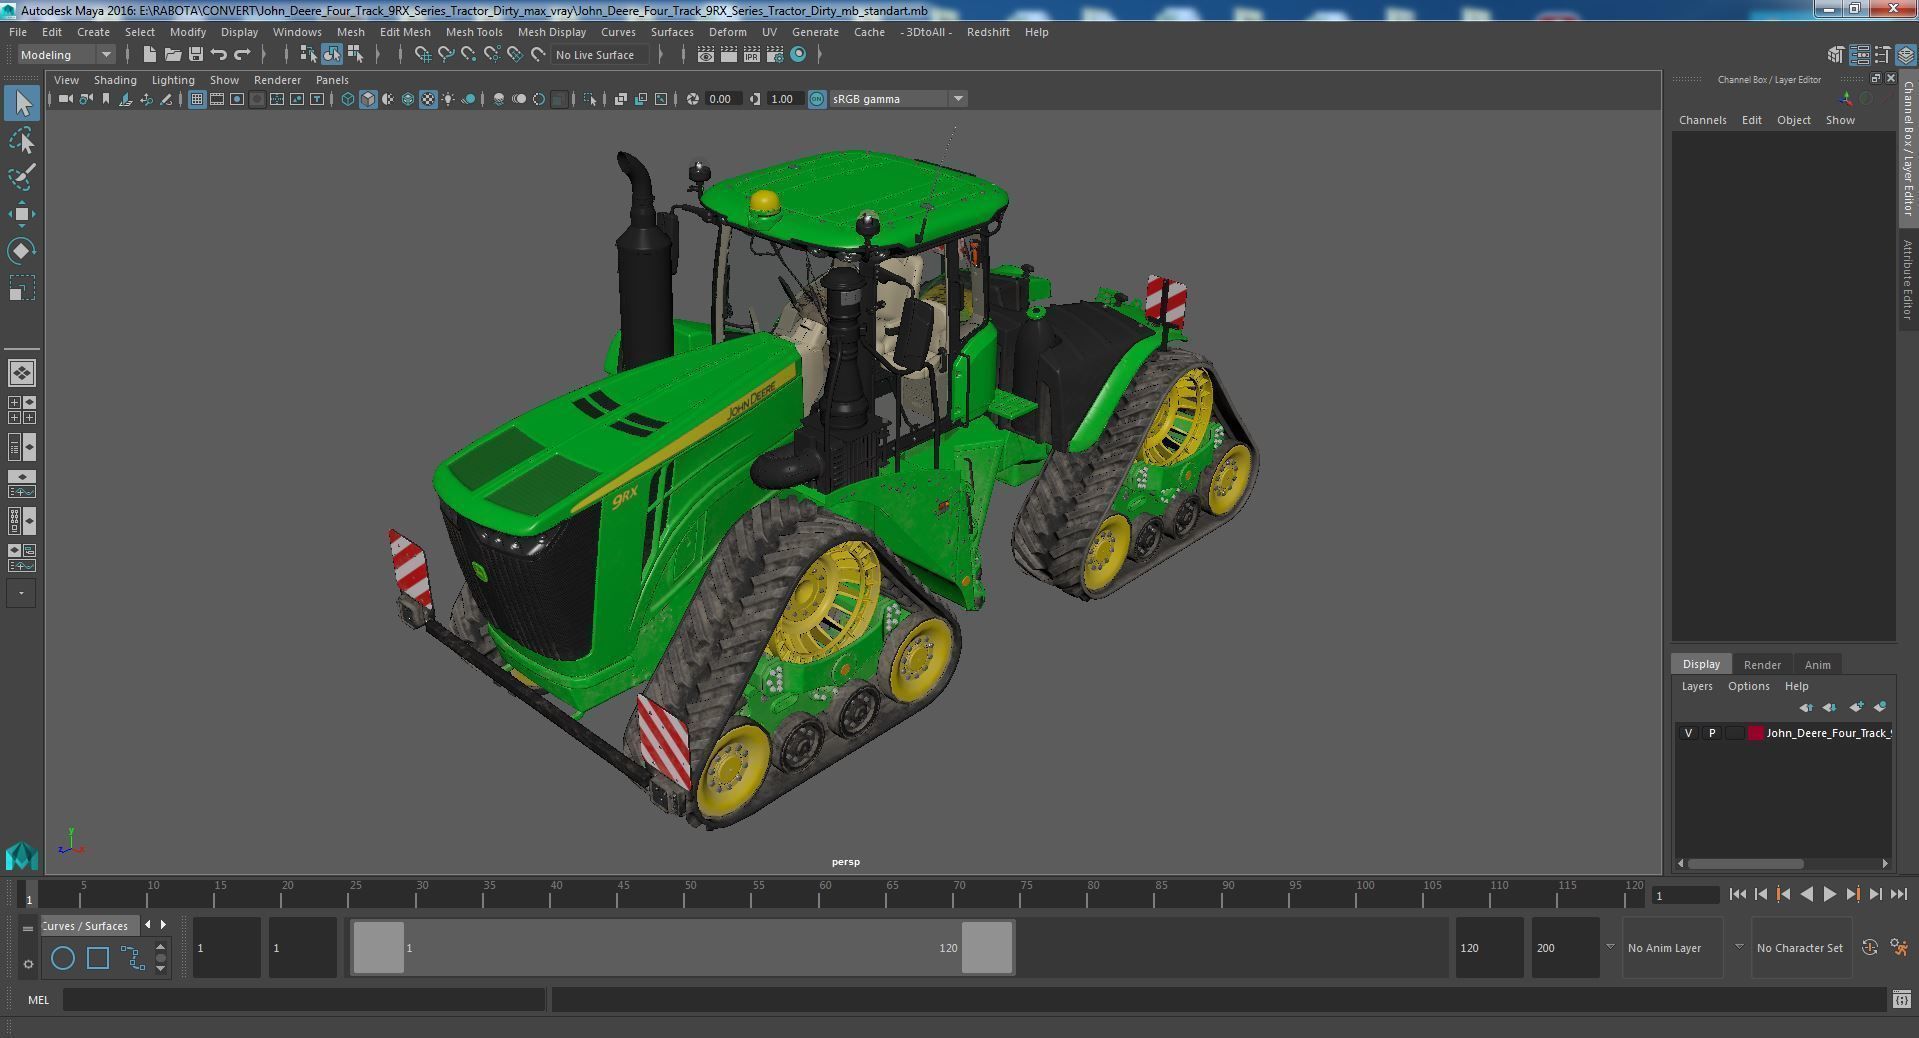Viewport: 1919px width, 1038px height.
Task: Create a new scene file
Action: (149, 55)
